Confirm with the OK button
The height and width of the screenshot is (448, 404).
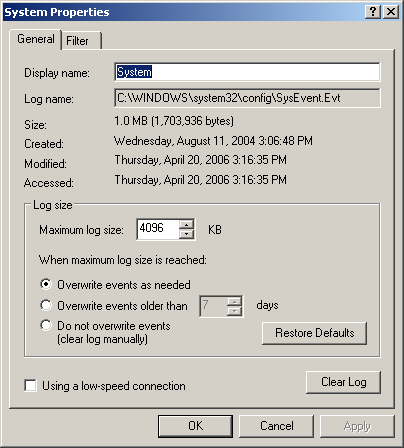point(195,426)
